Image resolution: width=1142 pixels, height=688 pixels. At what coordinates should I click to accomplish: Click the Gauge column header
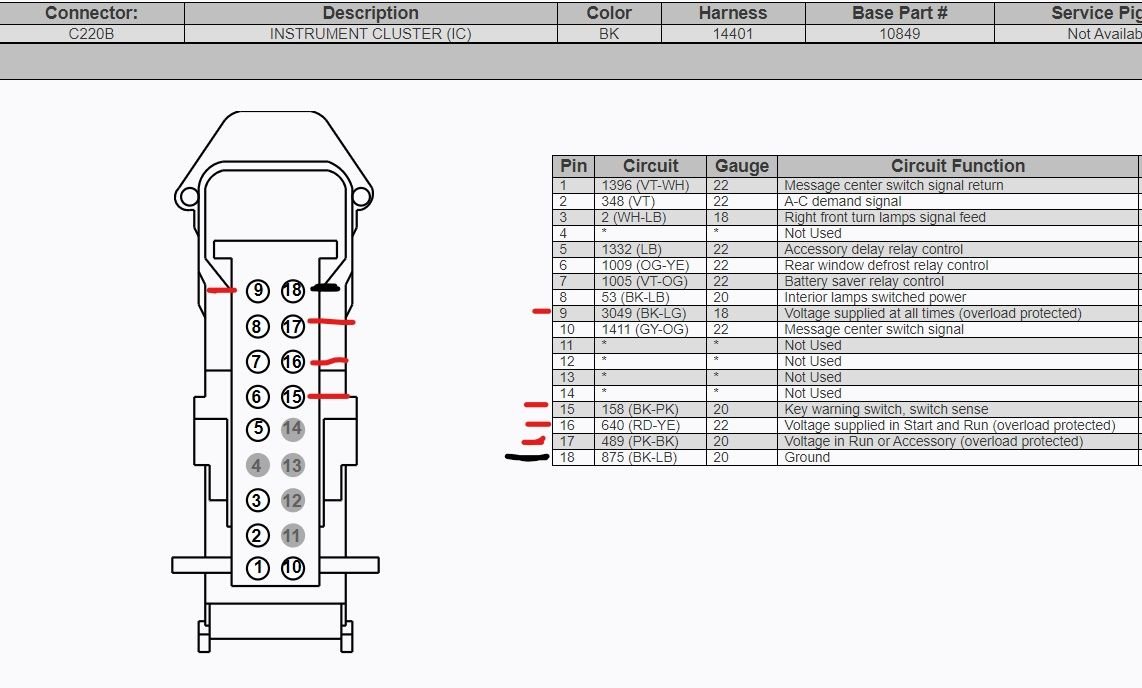click(x=741, y=166)
